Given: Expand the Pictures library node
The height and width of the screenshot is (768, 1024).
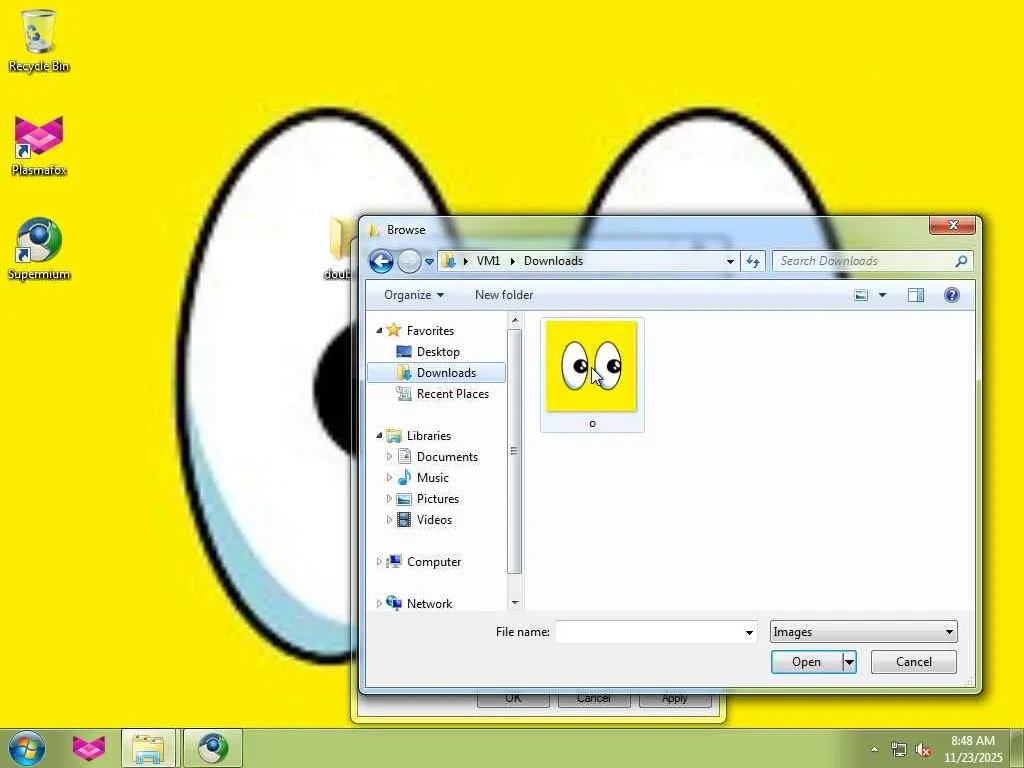Looking at the screenshot, I should click(389, 498).
